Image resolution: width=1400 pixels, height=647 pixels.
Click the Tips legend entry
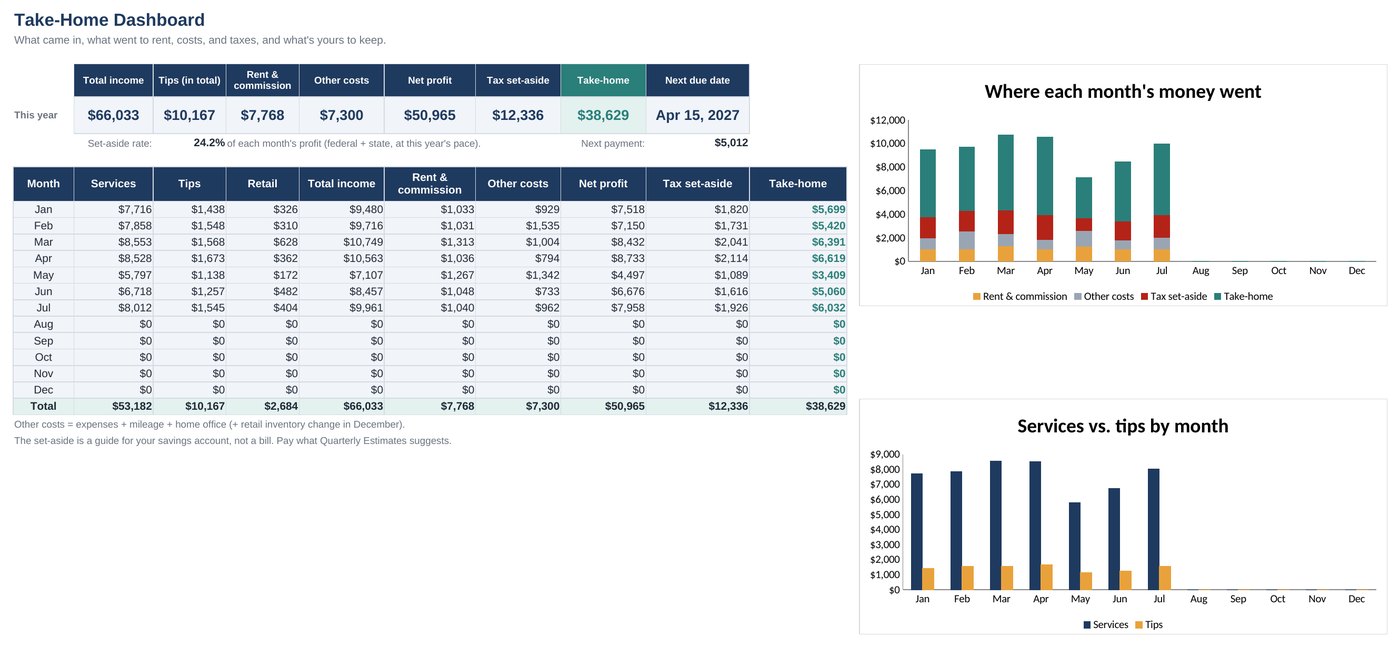[x=1148, y=624]
